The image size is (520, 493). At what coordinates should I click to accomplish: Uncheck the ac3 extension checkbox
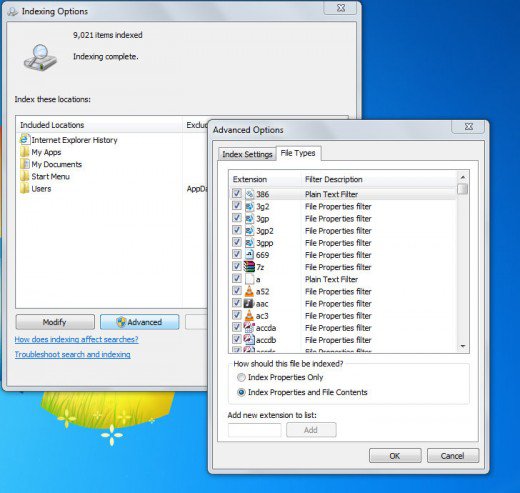tap(237, 315)
